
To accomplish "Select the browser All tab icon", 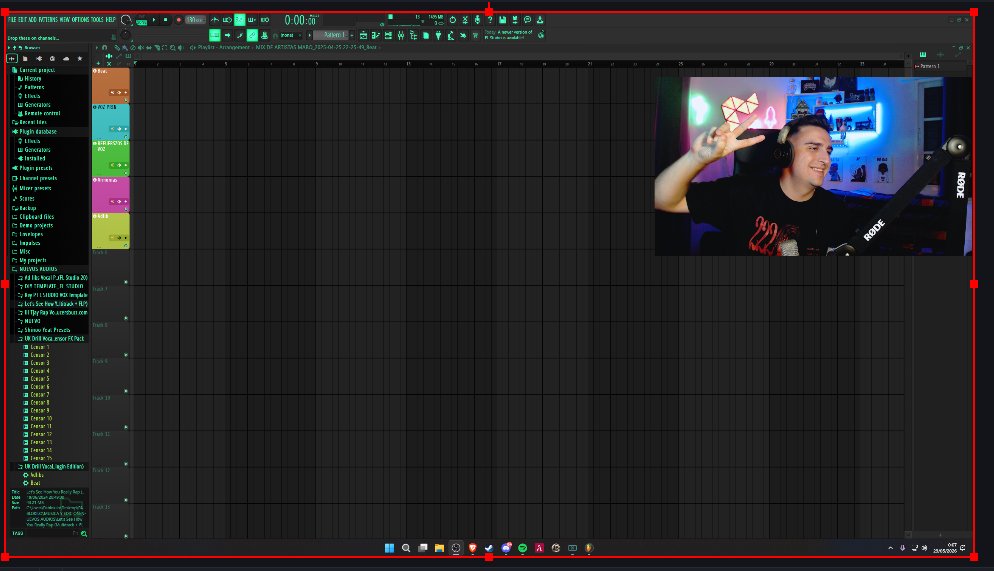I will pyautogui.click(x=11, y=58).
